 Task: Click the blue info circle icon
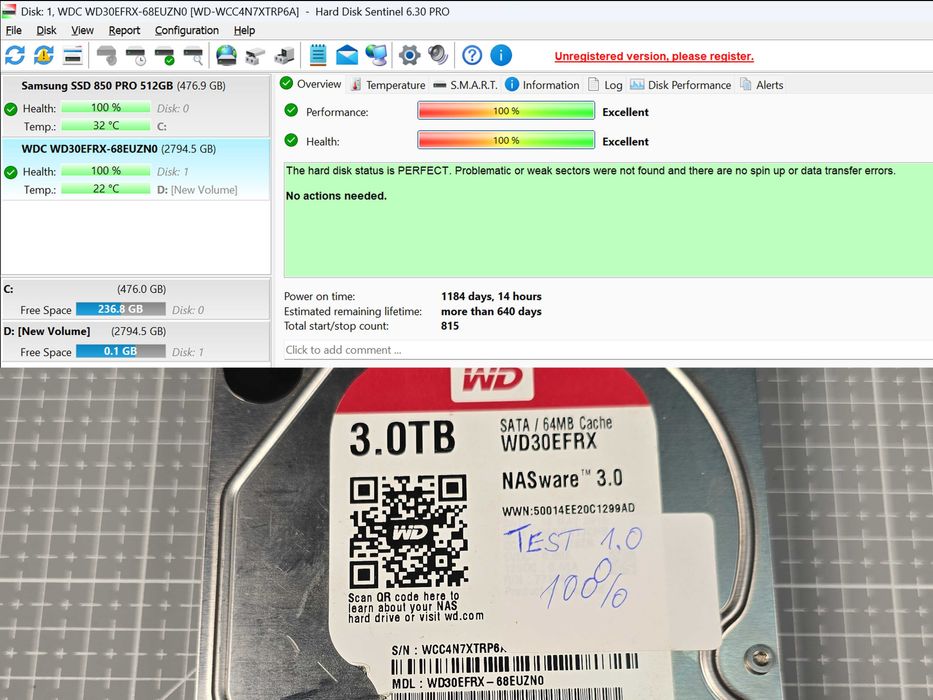click(x=501, y=55)
